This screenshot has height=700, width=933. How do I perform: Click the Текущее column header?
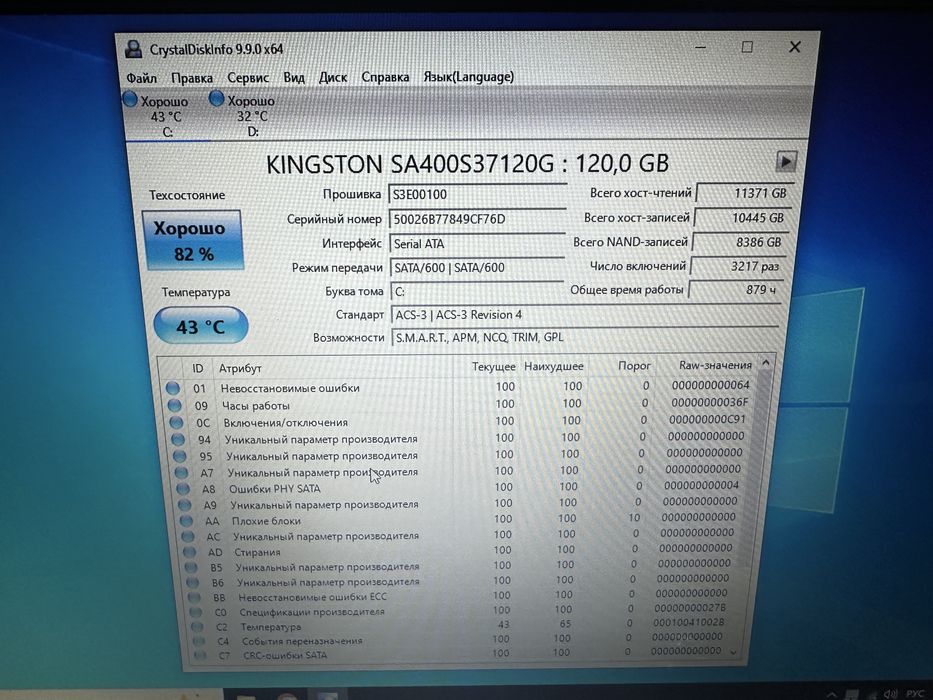[493, 367]
